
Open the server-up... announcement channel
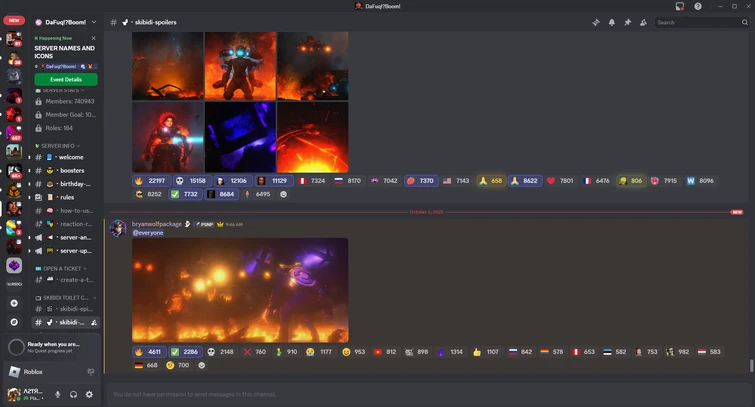[x=66, y=251]
